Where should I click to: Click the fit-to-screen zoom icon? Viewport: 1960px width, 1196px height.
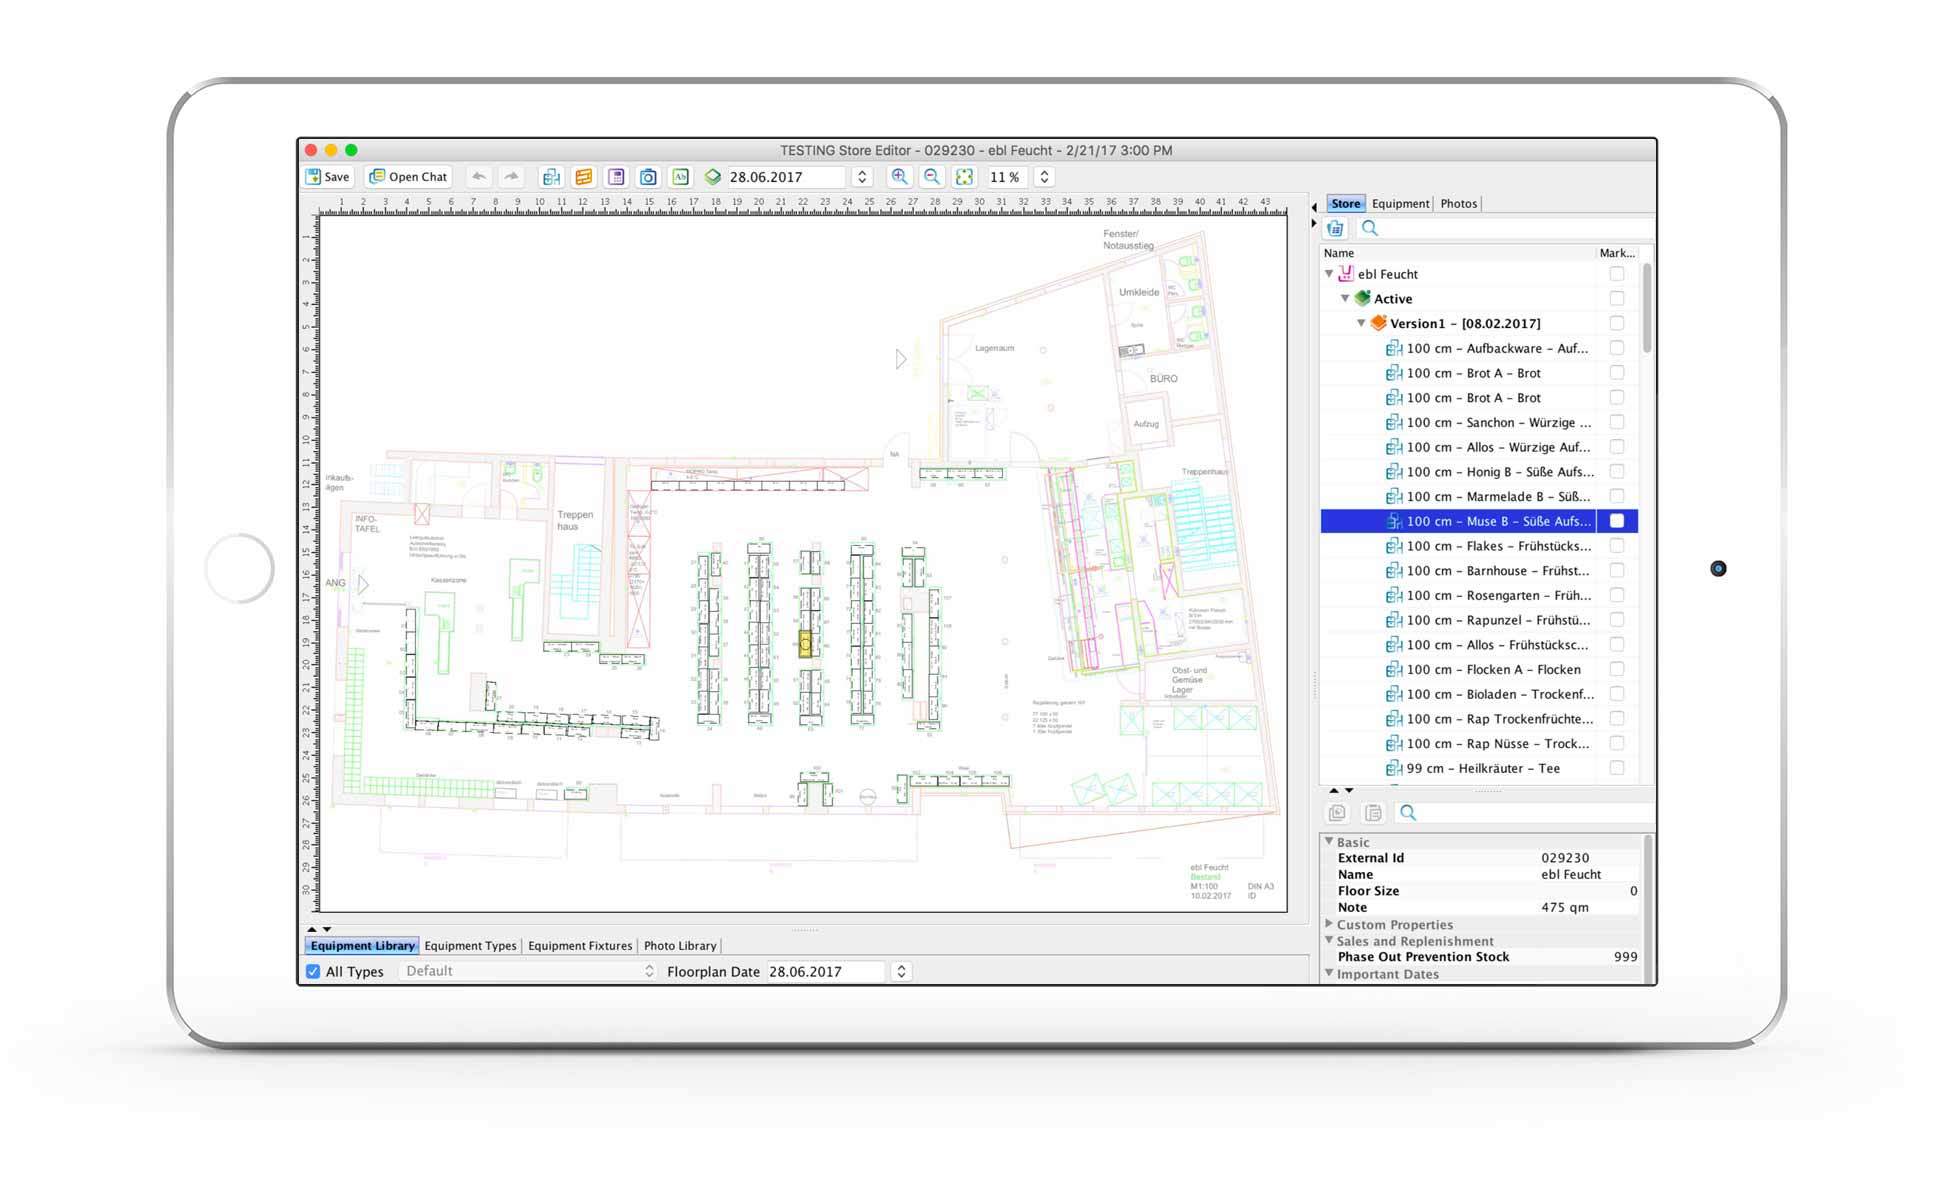click(x=964, y=177)
